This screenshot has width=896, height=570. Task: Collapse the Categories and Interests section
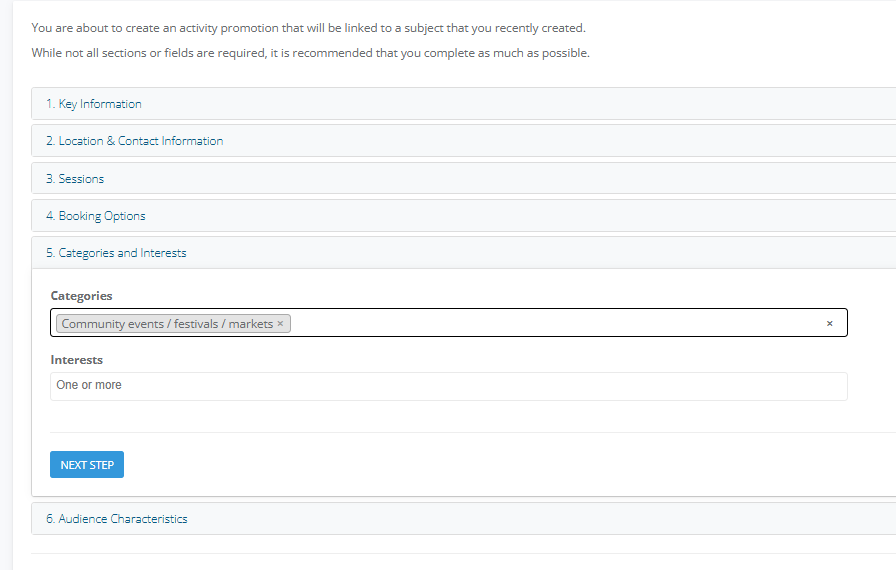[463, 252]
